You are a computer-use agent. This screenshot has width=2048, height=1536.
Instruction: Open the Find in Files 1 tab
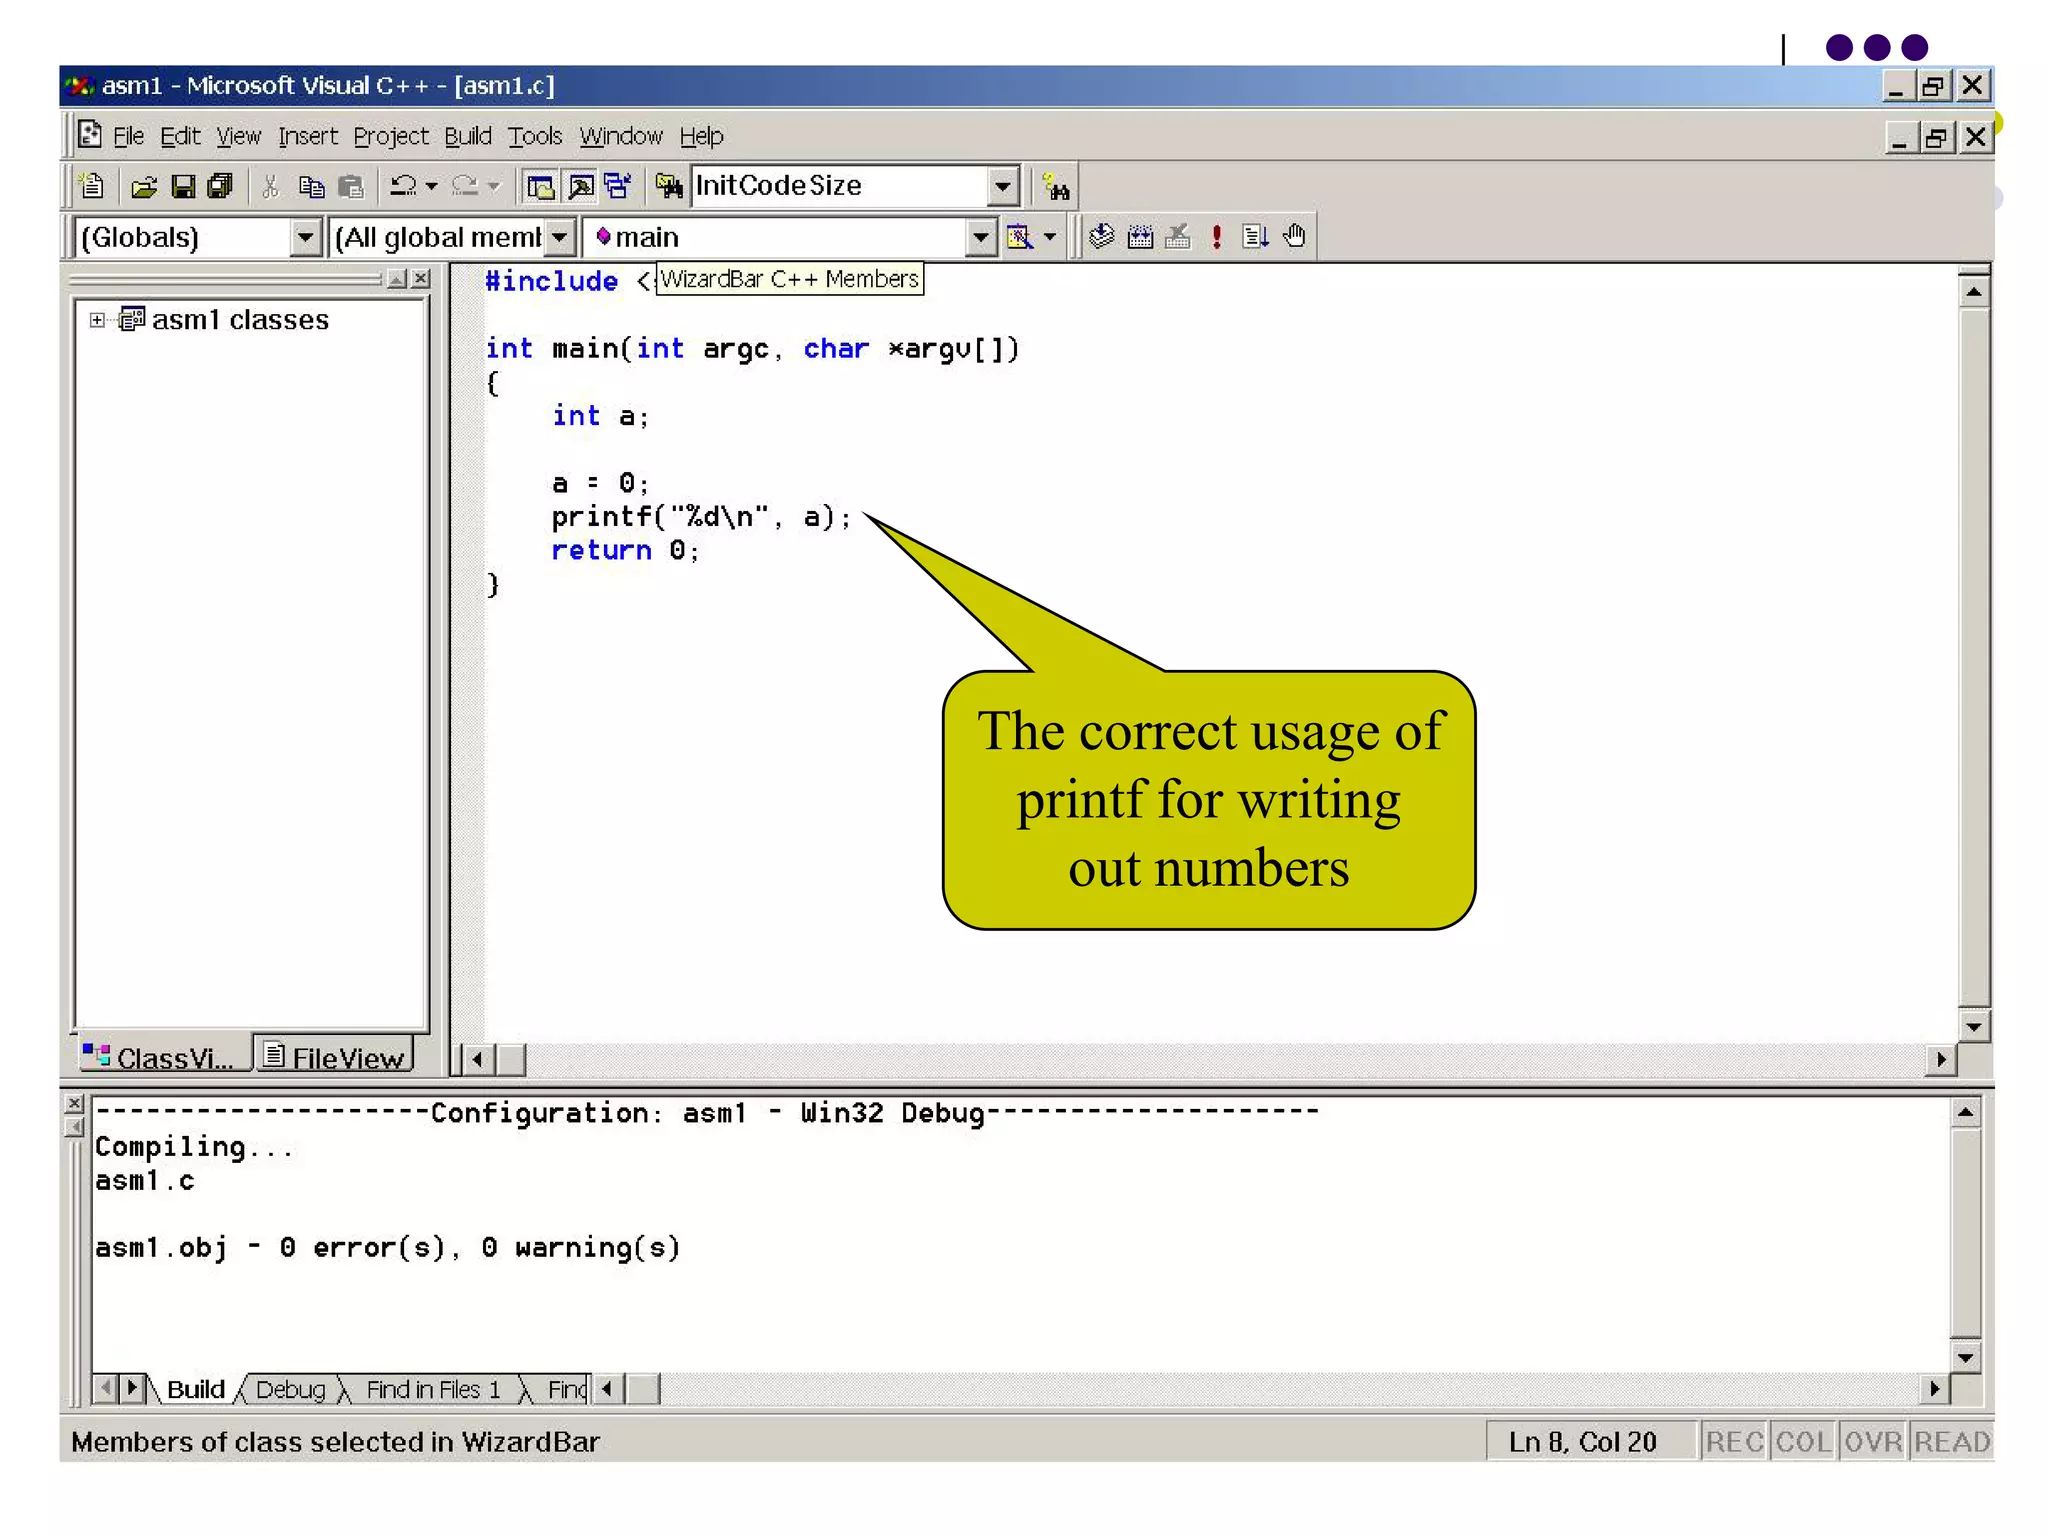(432, 1389)
